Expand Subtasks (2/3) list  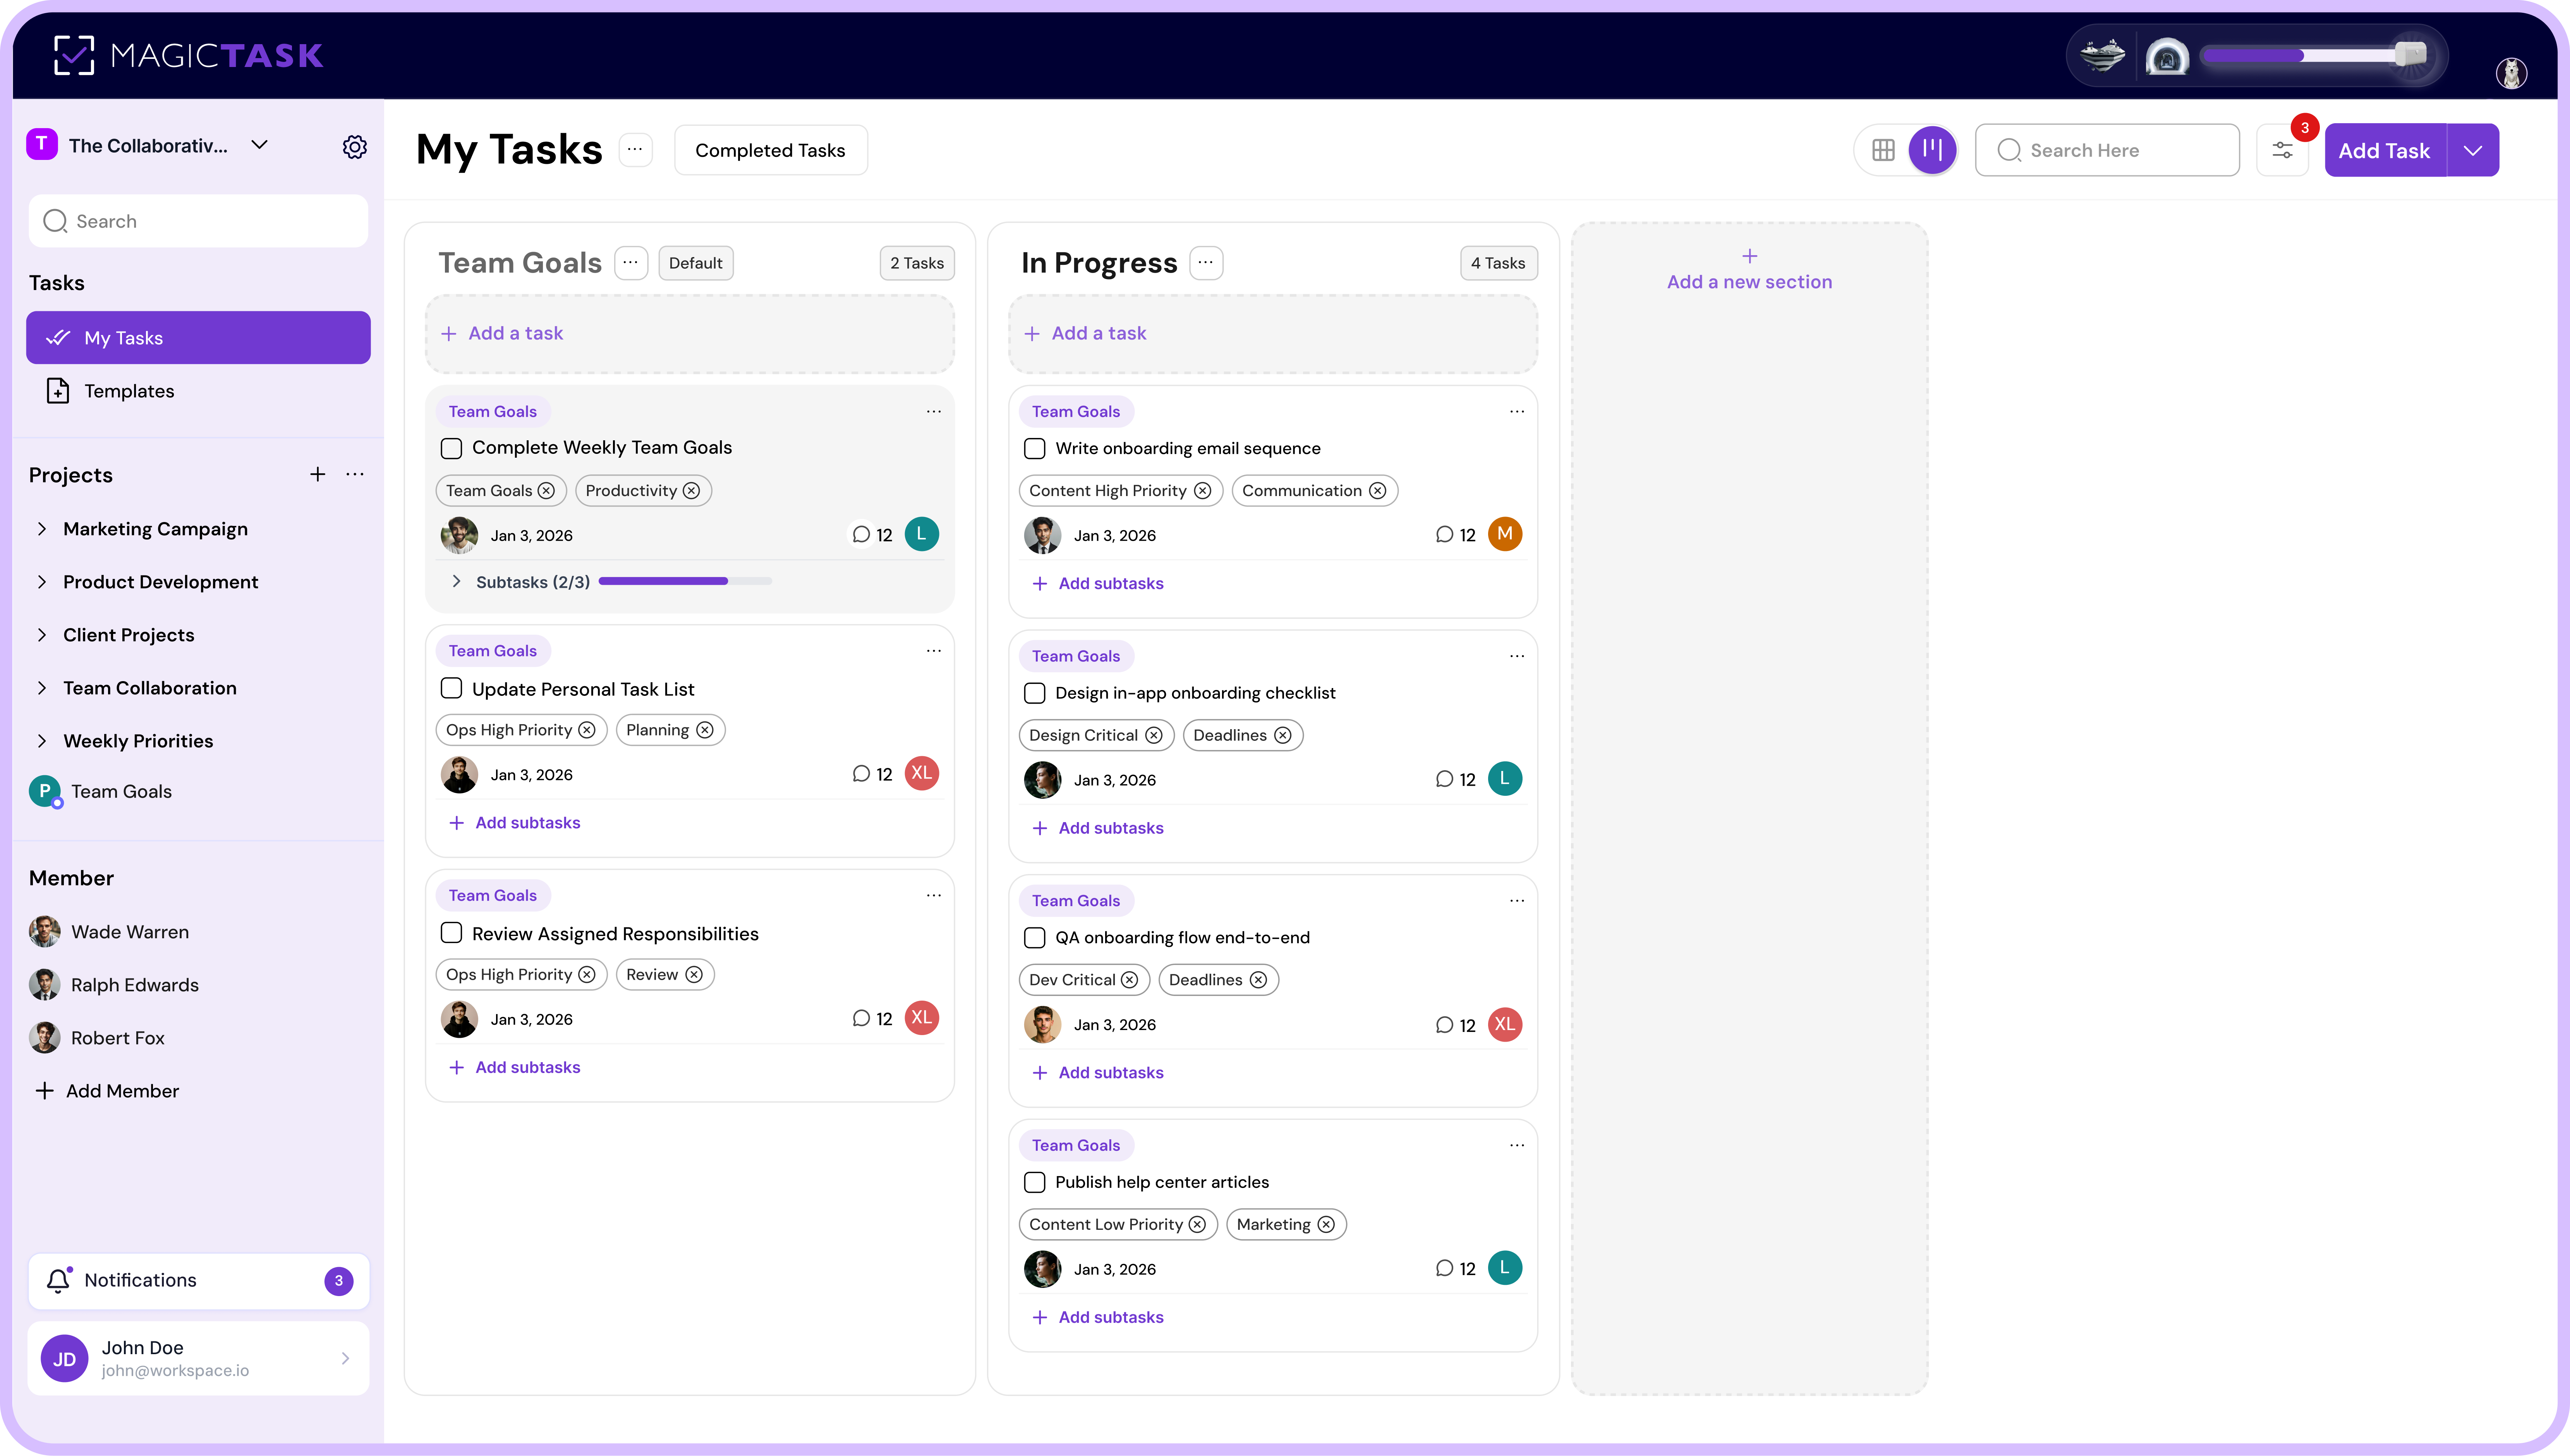coord(456,581)
